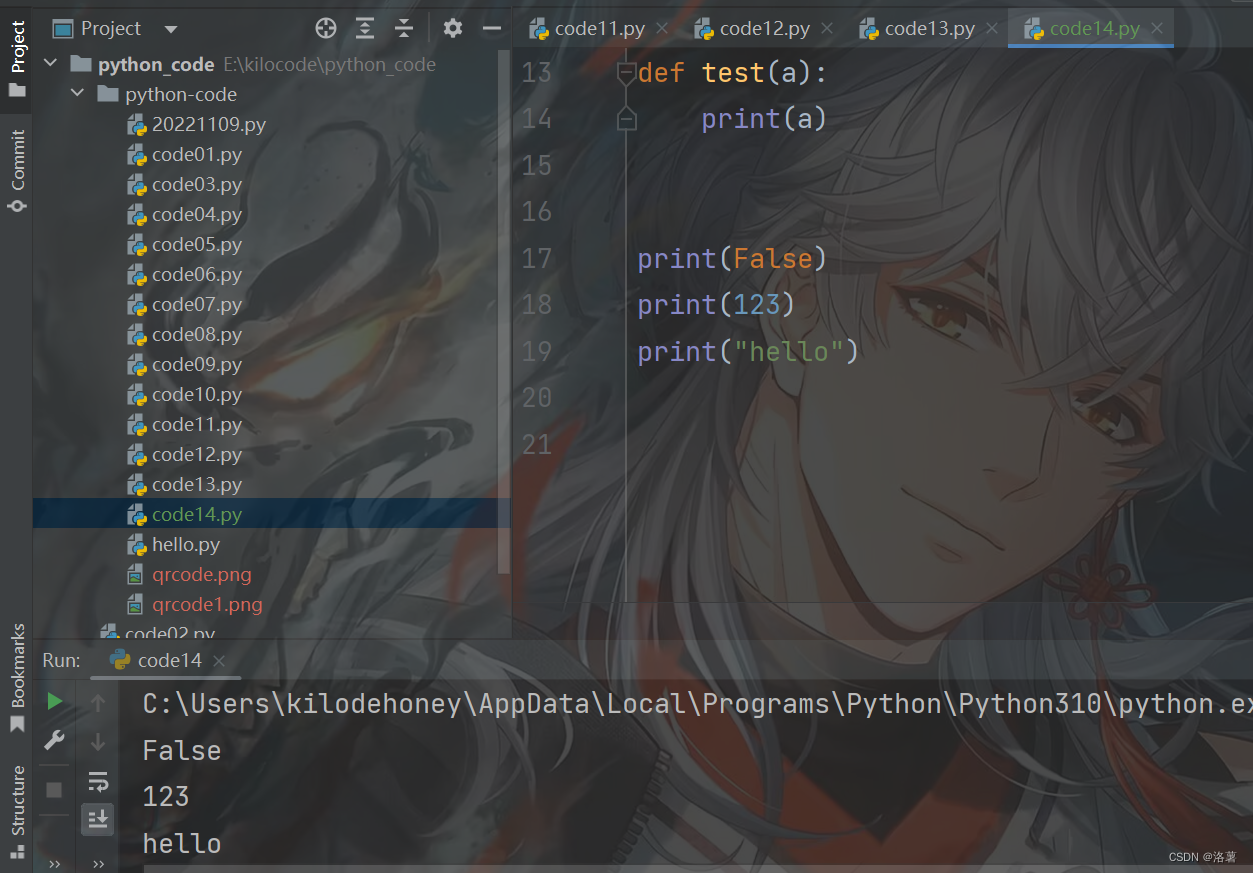Expand more Run toolbar actions chevron
The width and height of the screenshot is (1253, 873).
98,863
